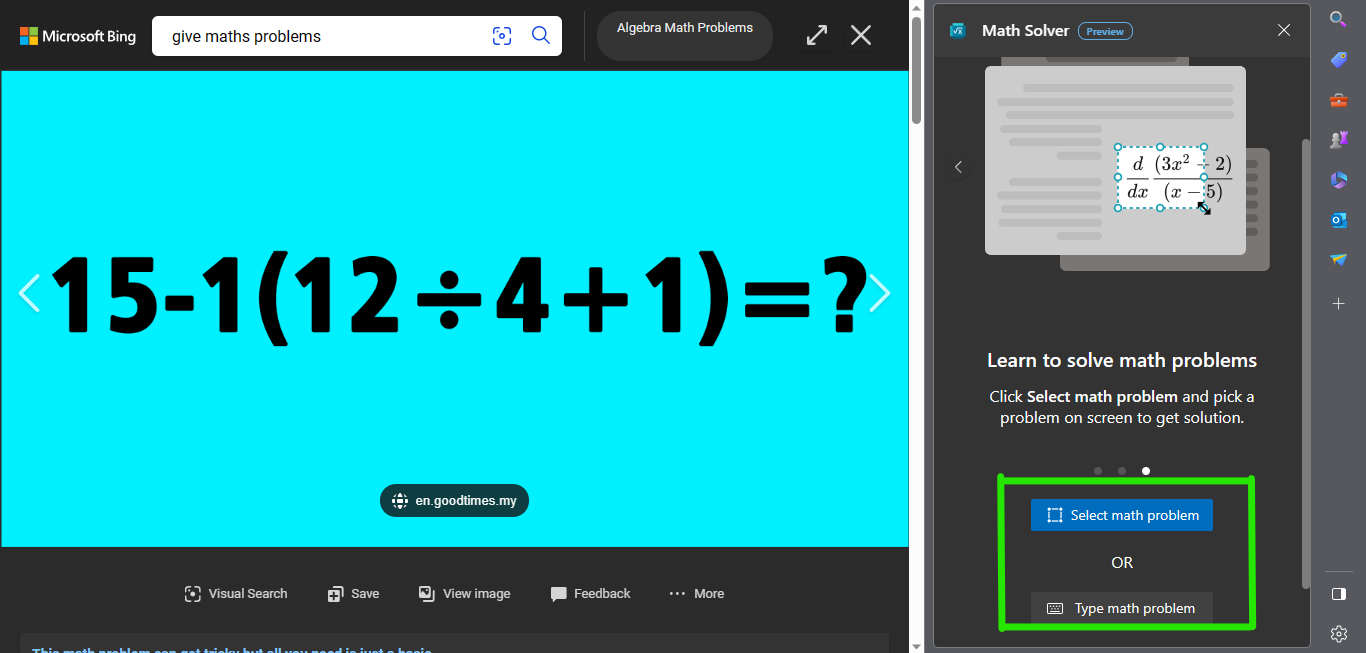Show the next image with the right arrow
Screen dimensions: 1366x653
click(x=879, y=292)
